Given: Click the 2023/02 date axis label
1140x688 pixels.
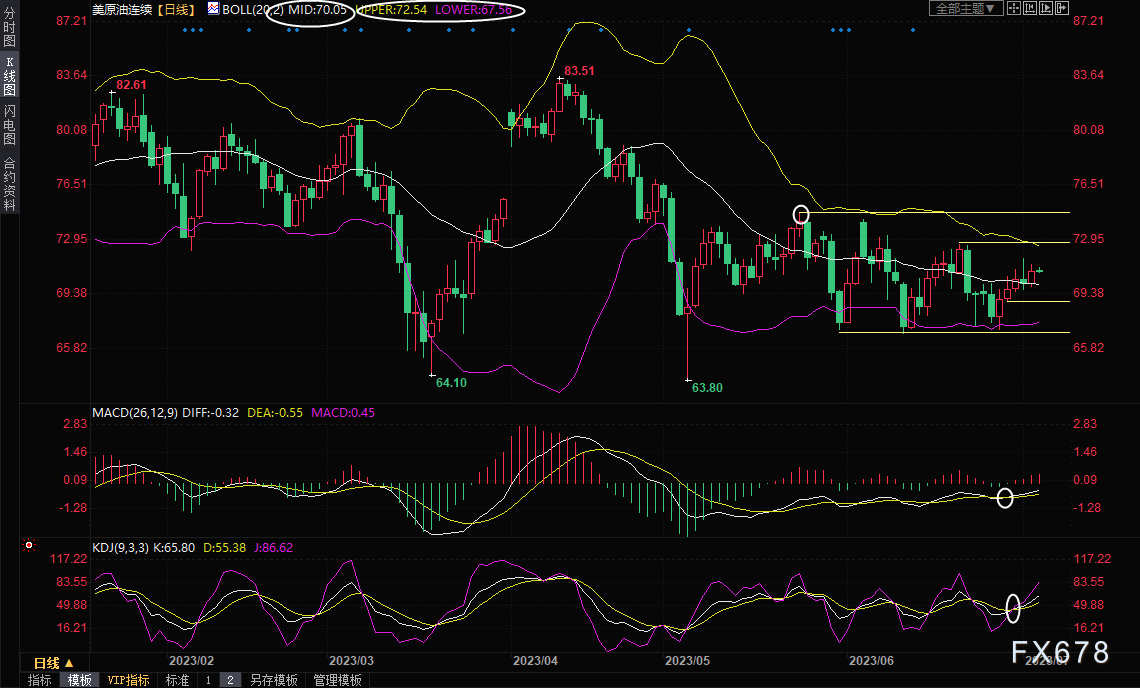Looking at the screenshot, I should pyautogui.click(x=191, y=660).
